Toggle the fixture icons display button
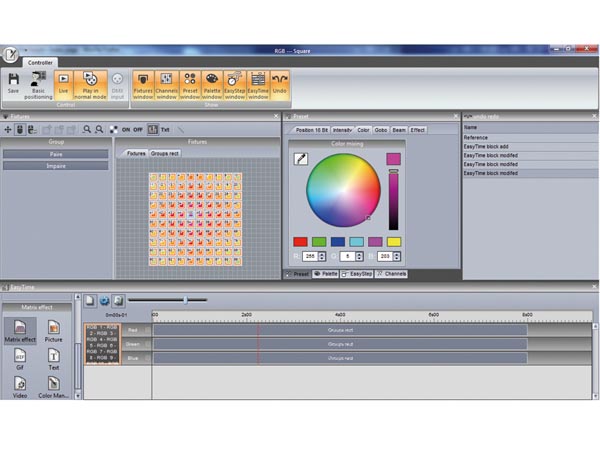600x450 pixels. tap(153, 130)
